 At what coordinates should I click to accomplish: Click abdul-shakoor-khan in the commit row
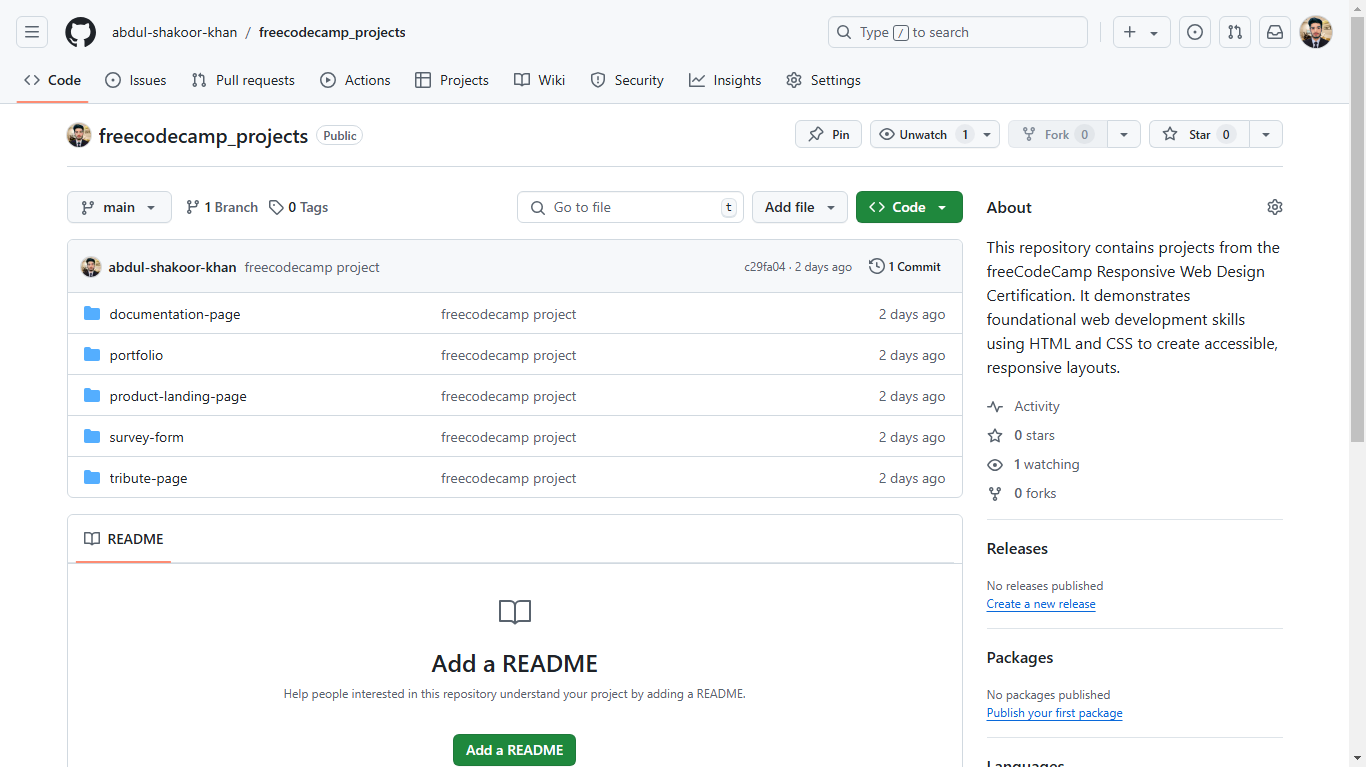click(x=172, y=267)
